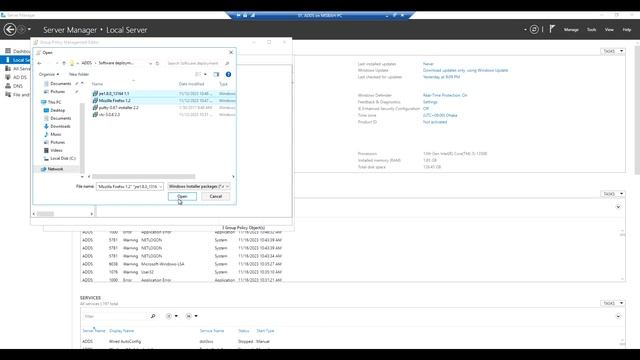Open the Help menu
Screen dimensions: 640x360
pos(627,30)
